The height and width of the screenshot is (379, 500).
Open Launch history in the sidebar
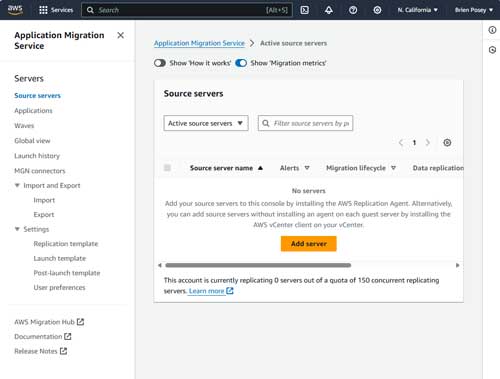point(37,156)
